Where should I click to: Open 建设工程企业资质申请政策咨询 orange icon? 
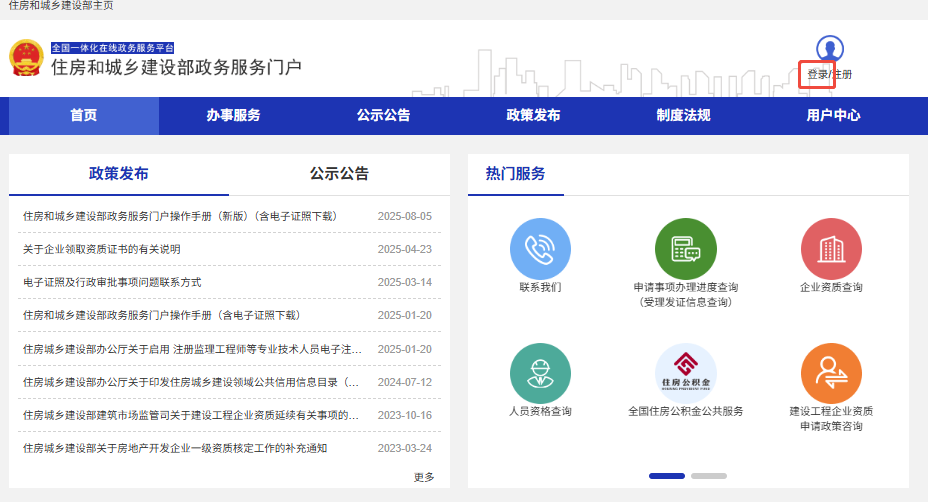coord(831,374)
